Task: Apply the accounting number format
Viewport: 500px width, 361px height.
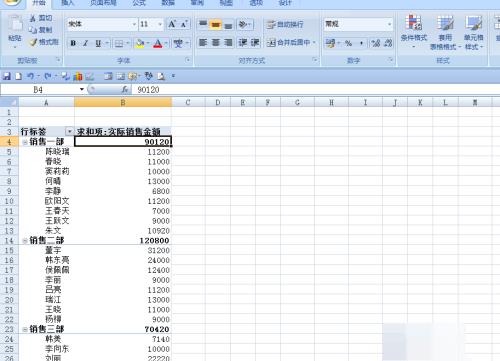Action: click(330, 43)
